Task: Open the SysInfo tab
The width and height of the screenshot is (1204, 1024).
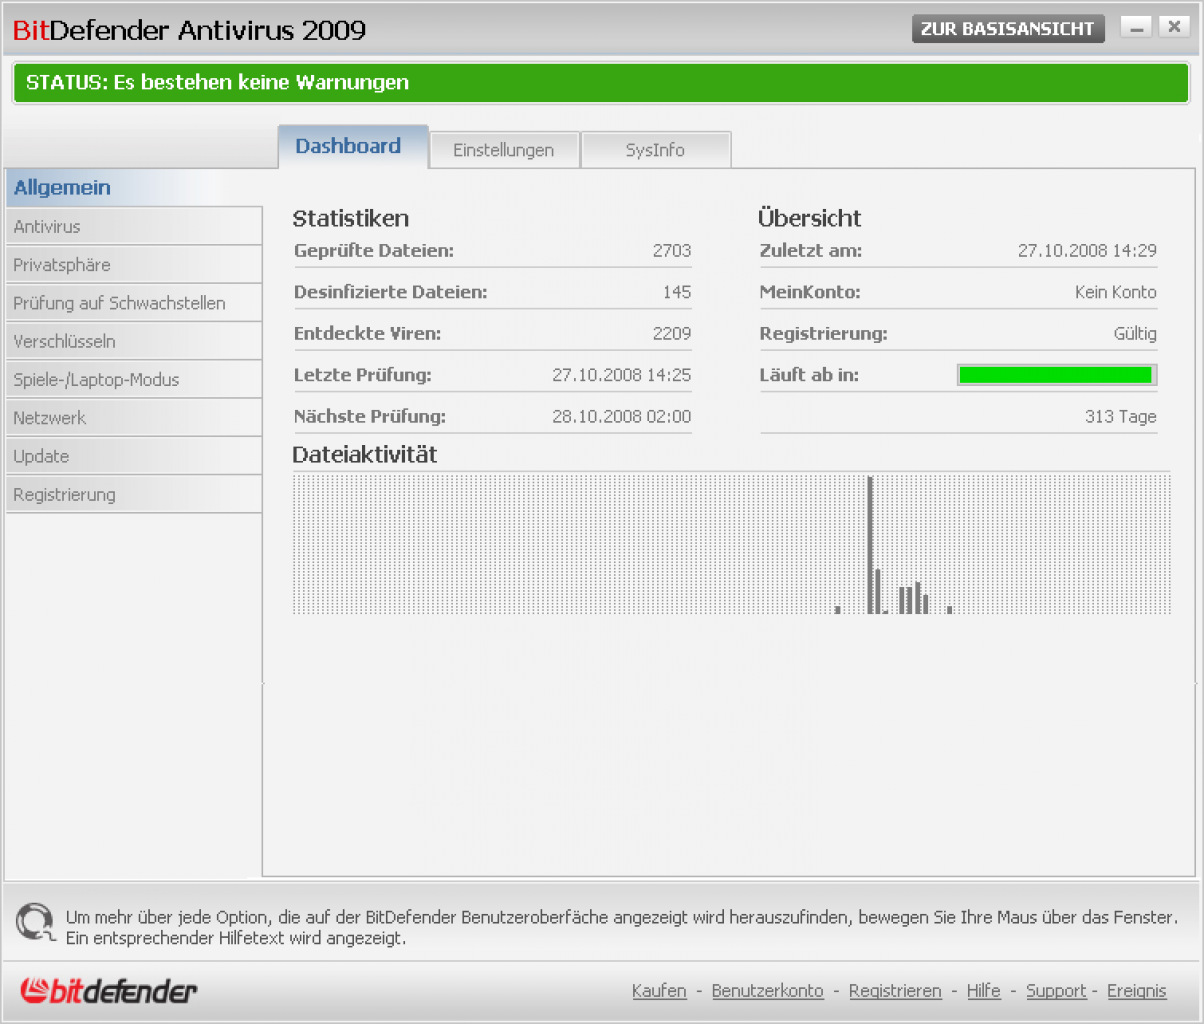Action: click(x=656, y=150)
